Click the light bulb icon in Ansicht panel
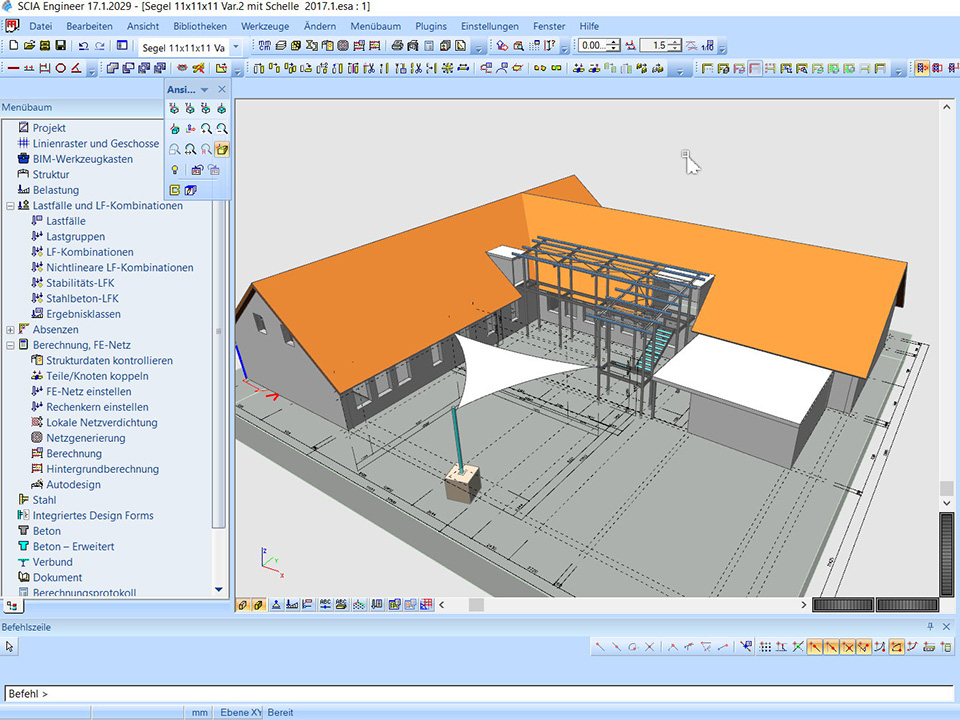This screenshot has width=960, height=720. coord(175,170)
